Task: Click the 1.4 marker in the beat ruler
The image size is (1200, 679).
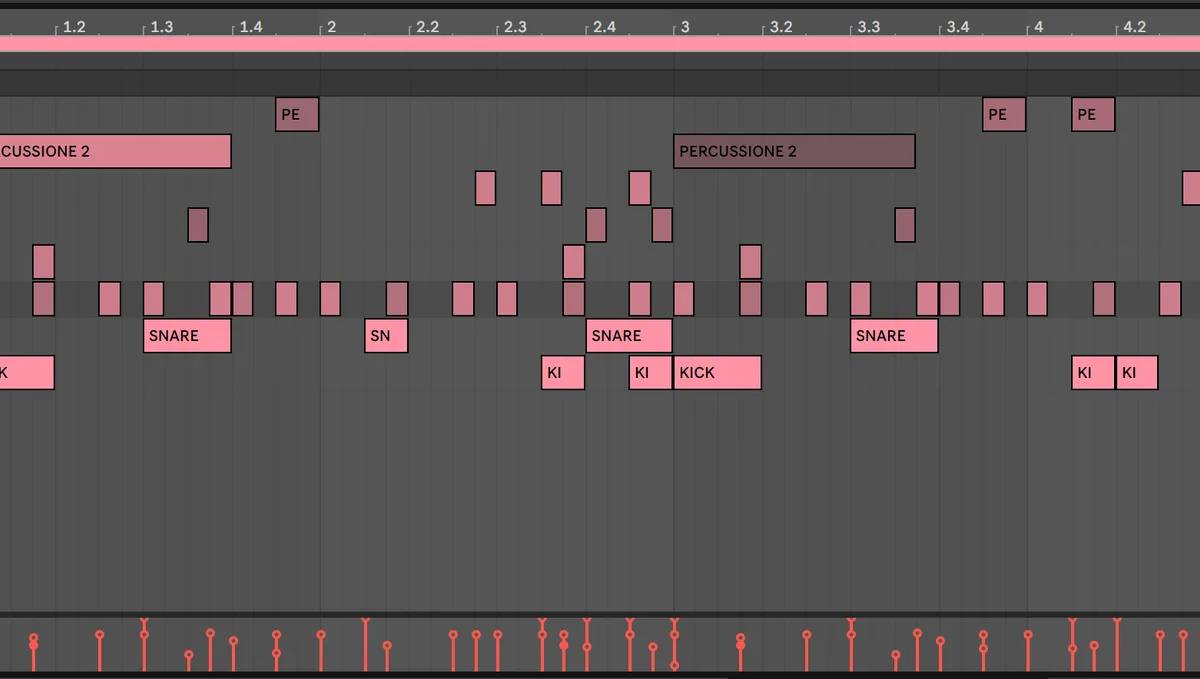Action: point(251,27)
